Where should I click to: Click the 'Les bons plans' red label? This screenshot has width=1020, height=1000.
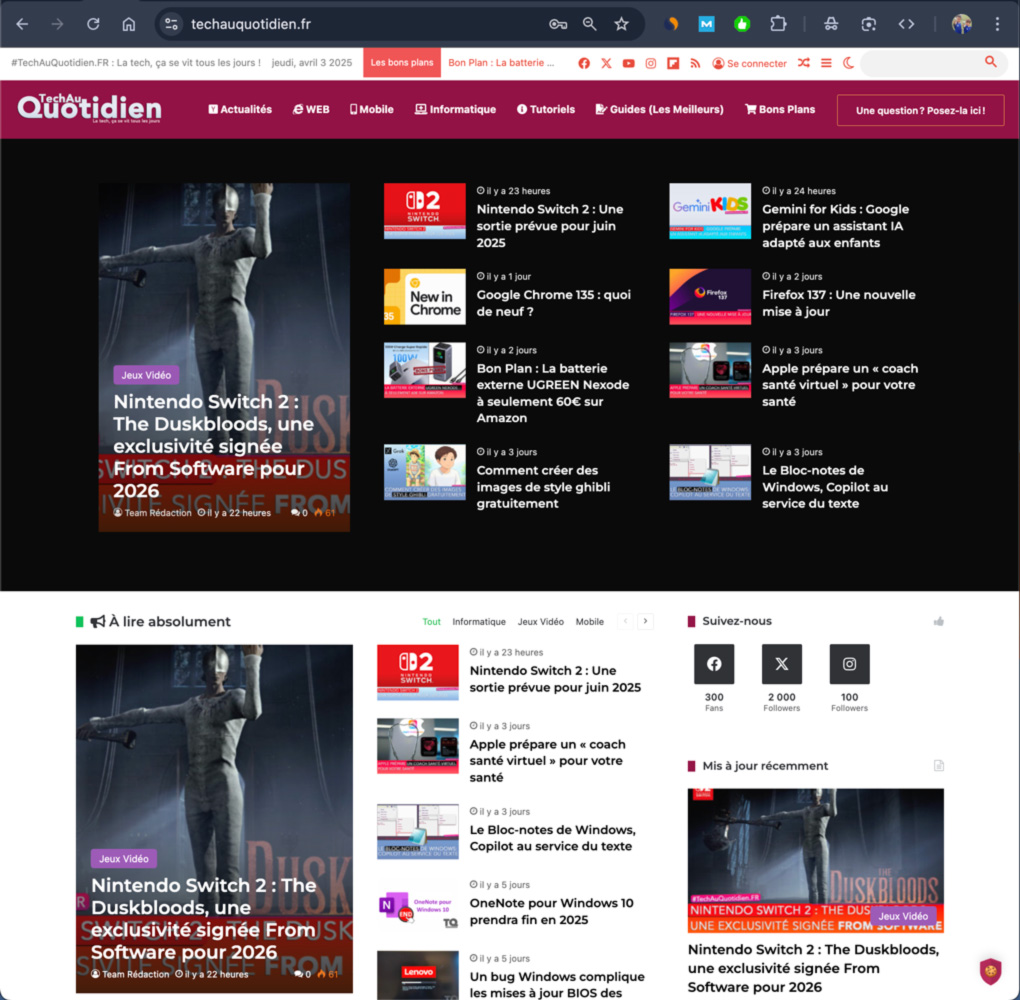tap(401, 62)
